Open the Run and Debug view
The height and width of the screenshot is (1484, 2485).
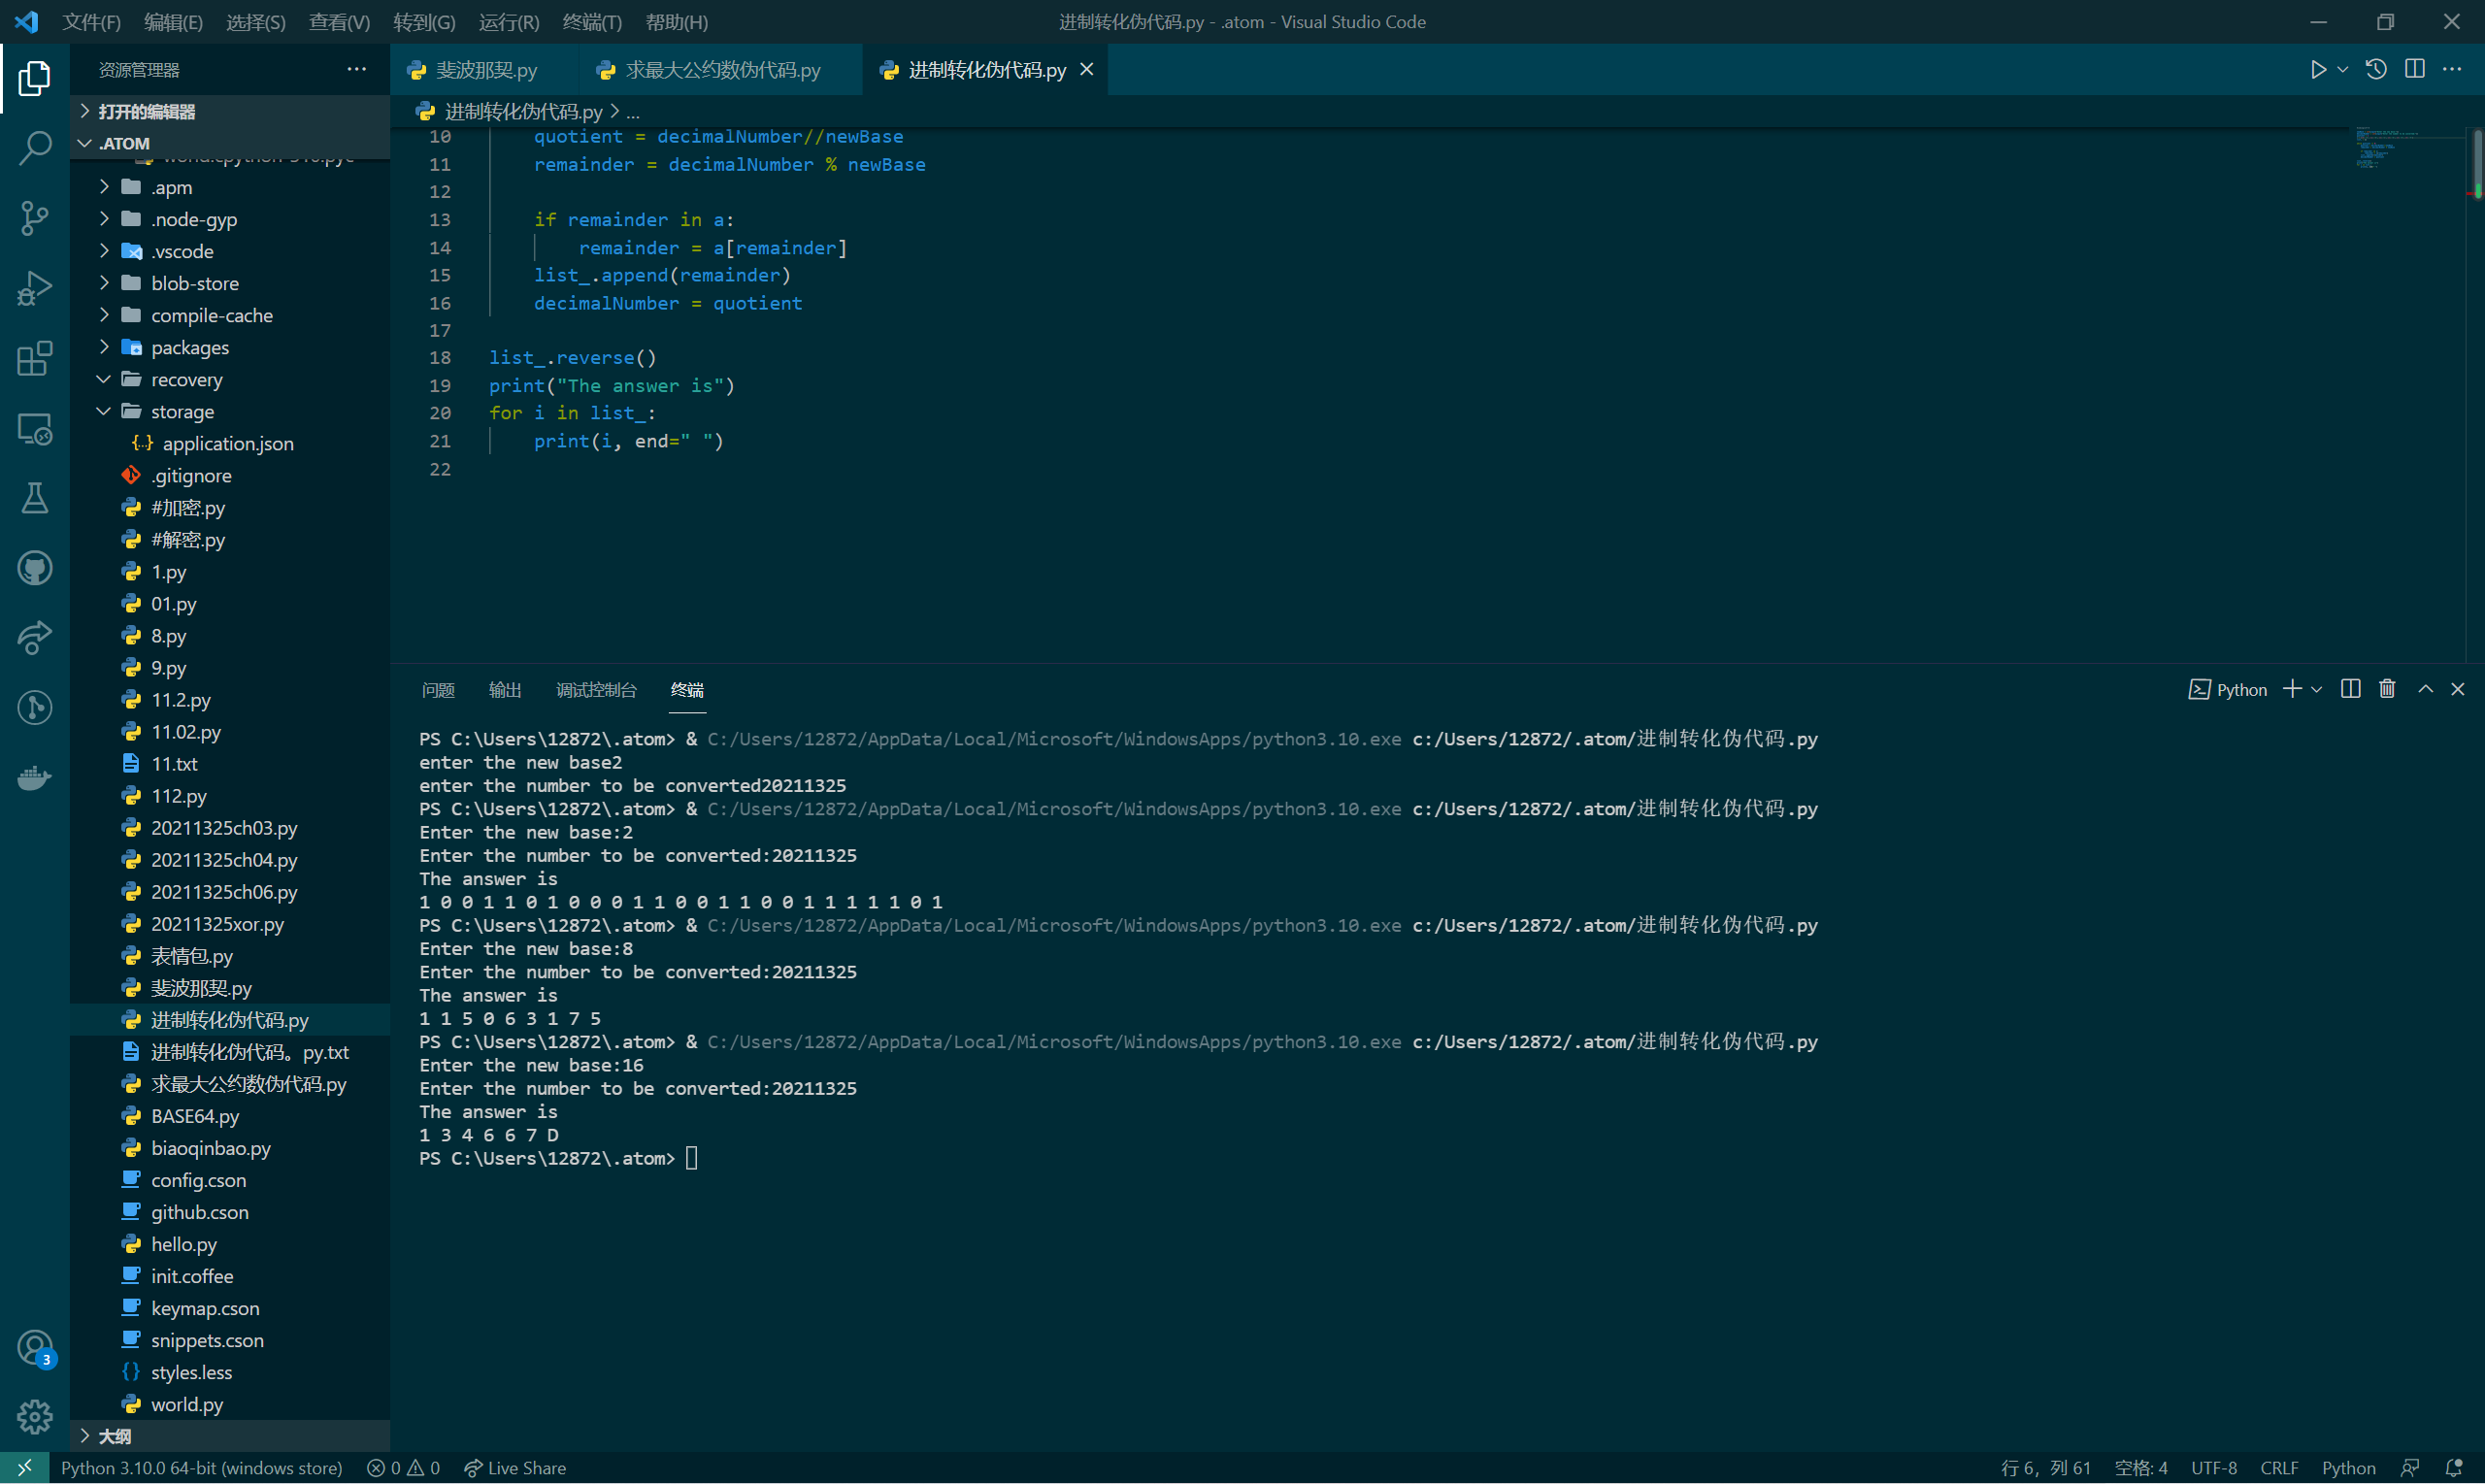[34, 288]
